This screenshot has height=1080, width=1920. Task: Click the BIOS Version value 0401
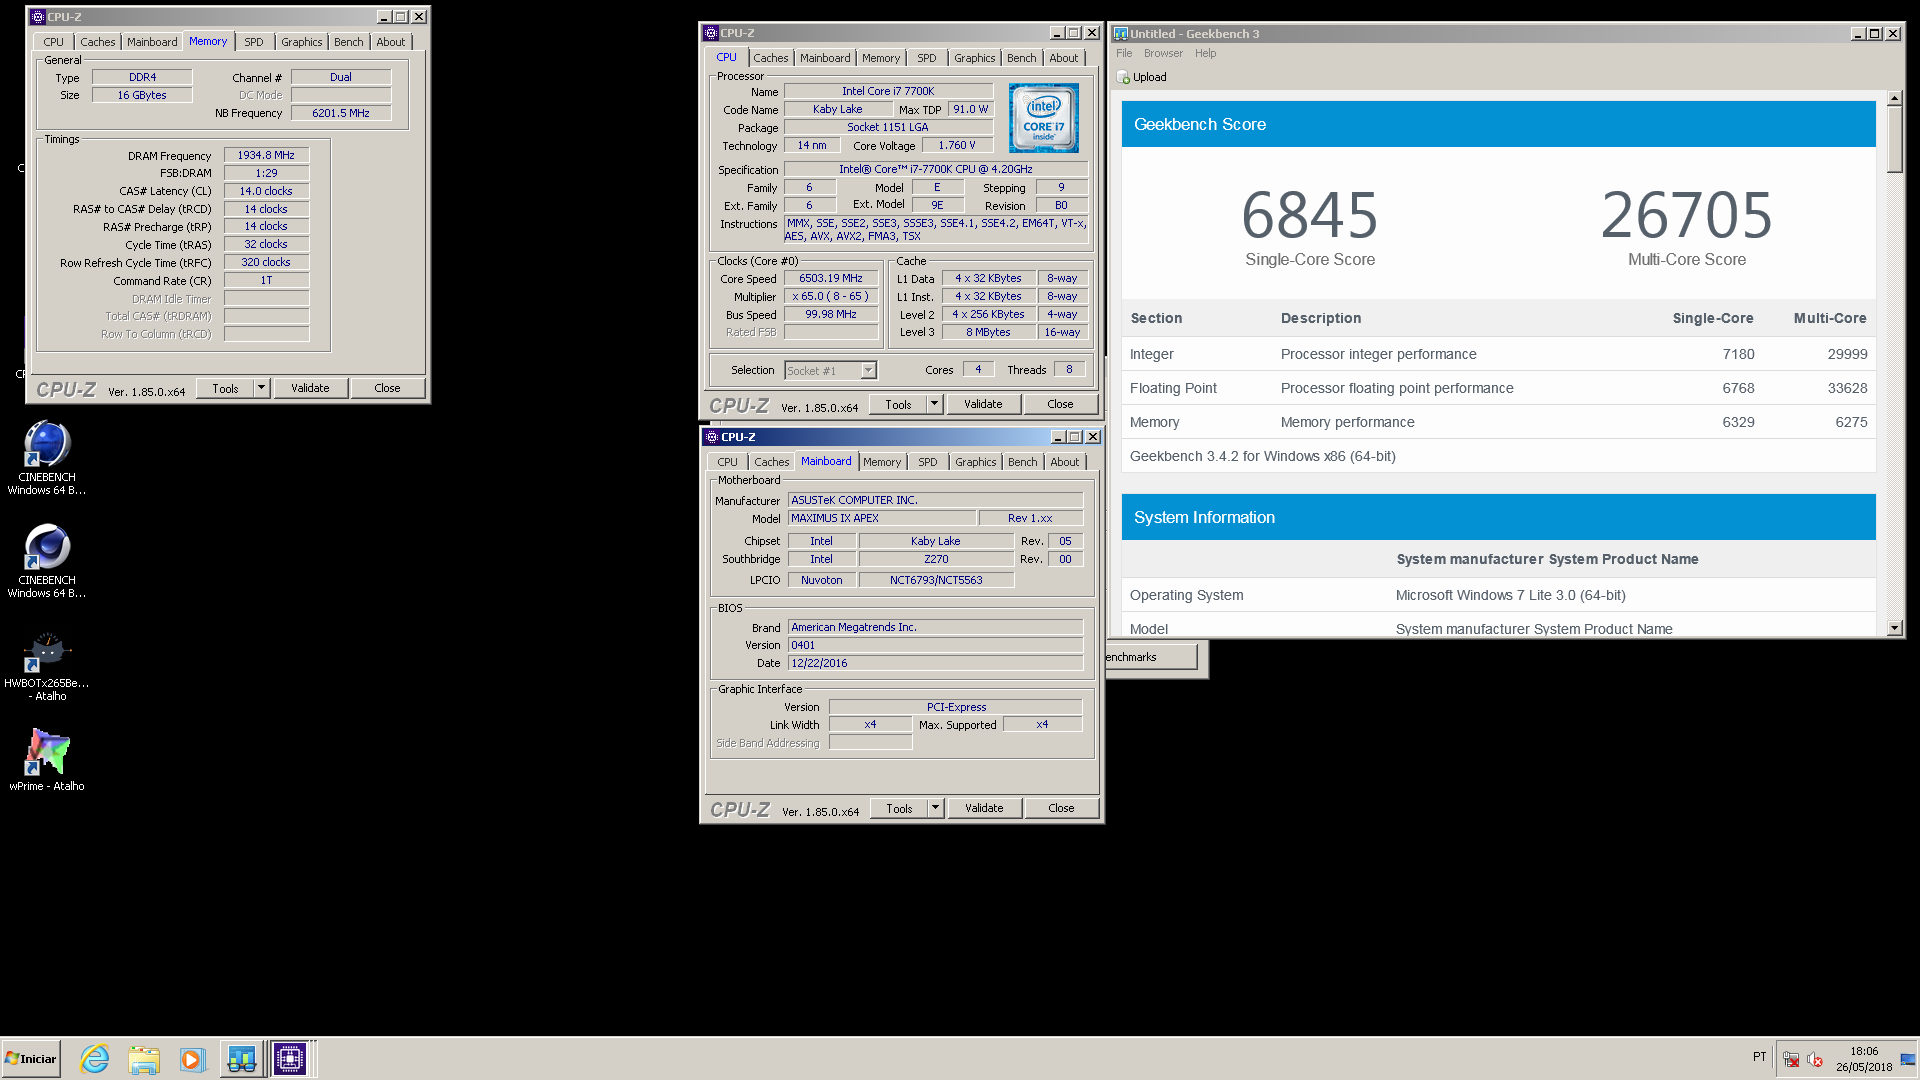pyautogui.click(x=934, y=645)
